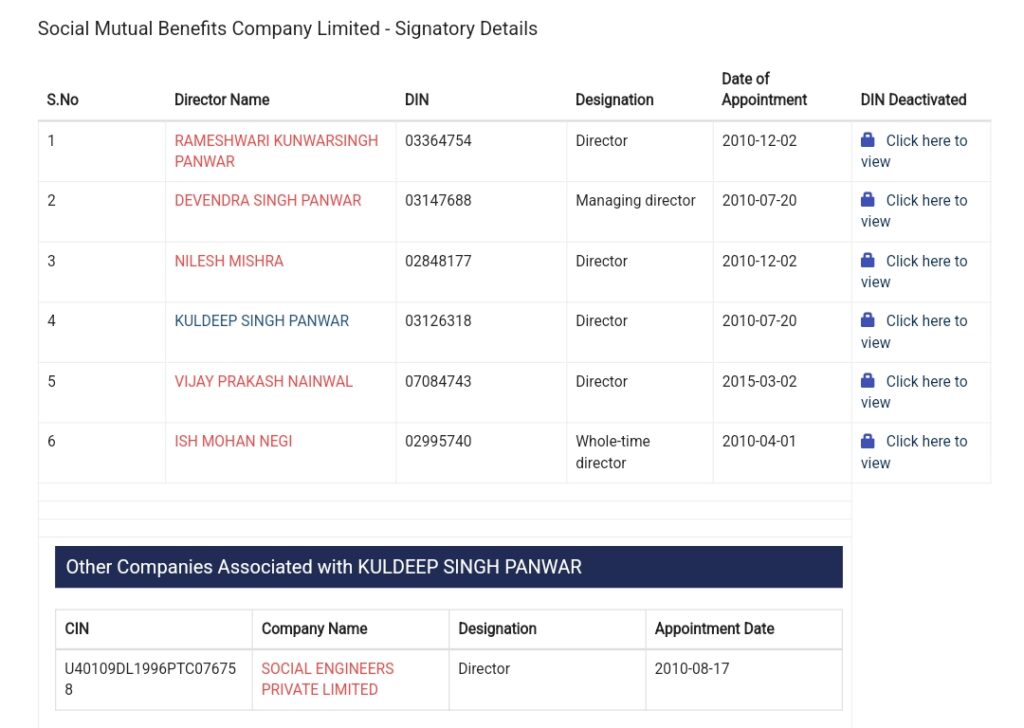
Task: Click lock icon in Vijay Prakash Nainwal row
Action: (867, 381)
